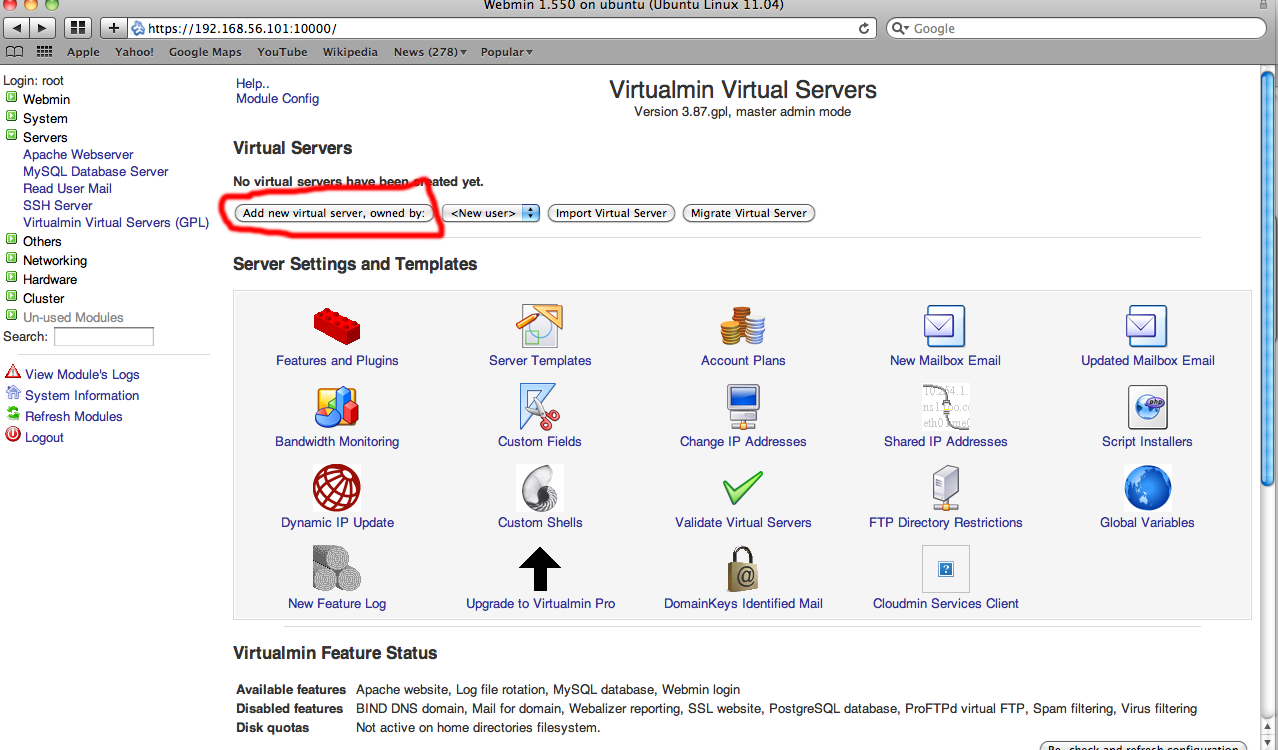Click System Information link
This screenshot has width=1278, height=750.
[82, 396]
